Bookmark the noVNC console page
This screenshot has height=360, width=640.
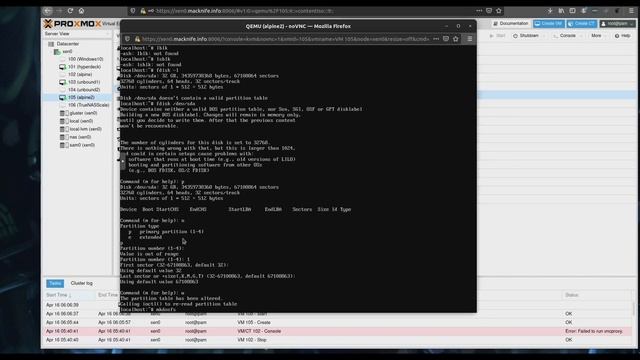pos(456,39)
